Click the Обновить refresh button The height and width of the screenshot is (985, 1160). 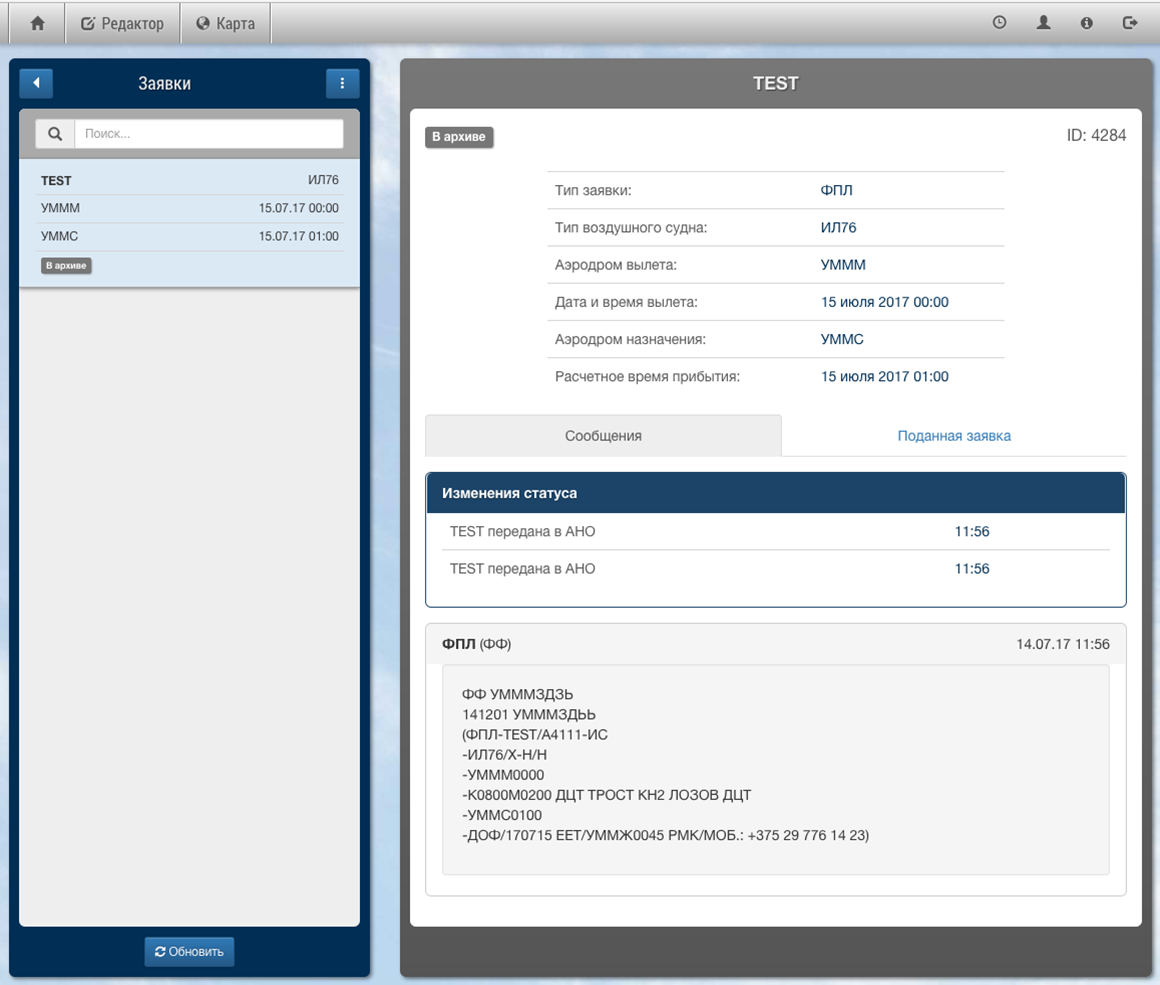(189, 951)
